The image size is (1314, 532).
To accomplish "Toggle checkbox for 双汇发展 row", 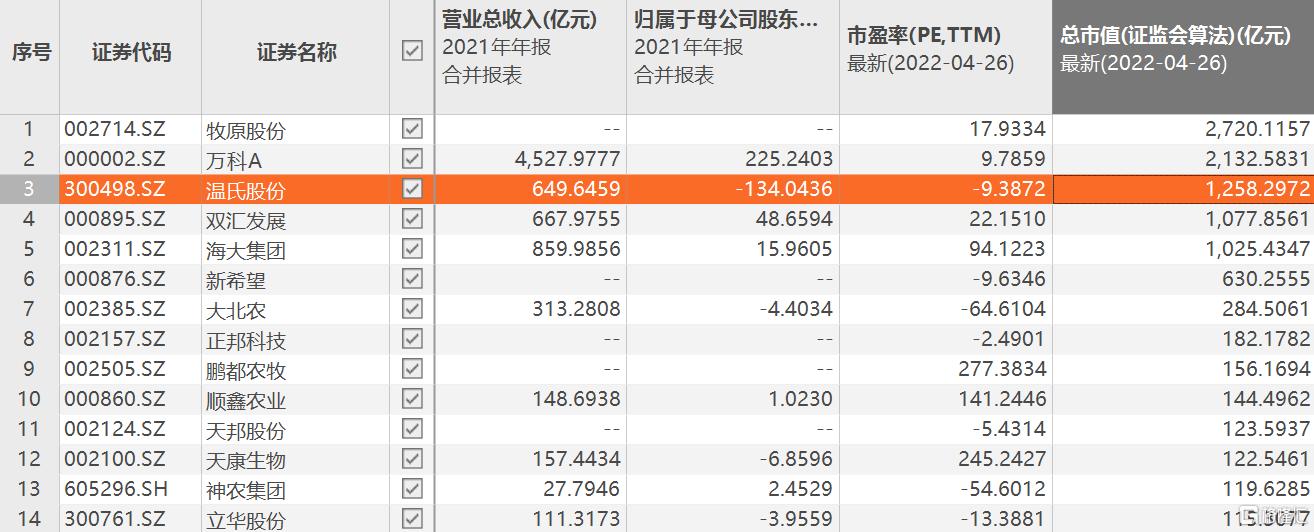I will pos(412,219).
